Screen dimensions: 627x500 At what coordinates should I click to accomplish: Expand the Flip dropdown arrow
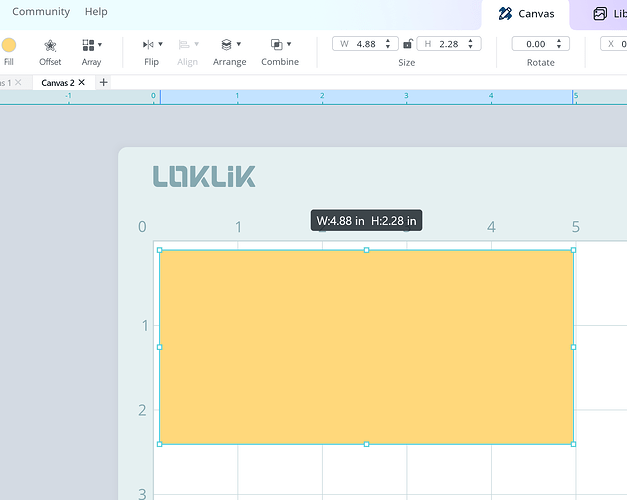(160, 44)
